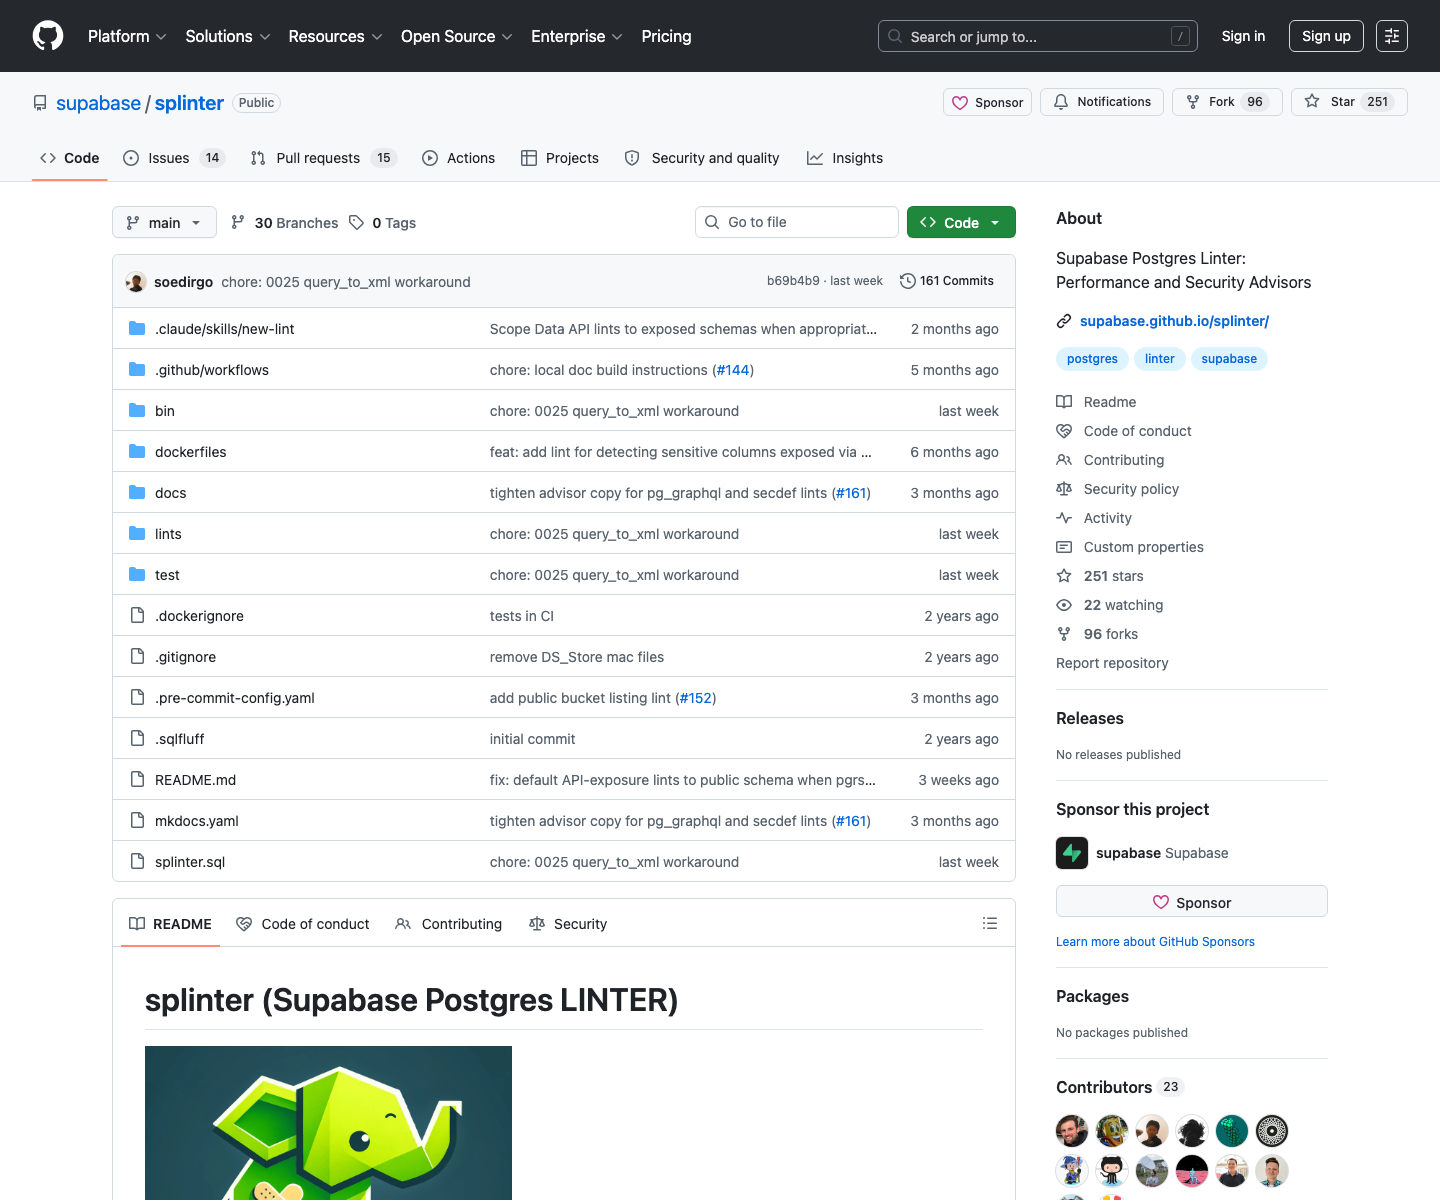The image size is (1440, 1200).
Task: Open the Readme book icon in About
Action: tap(1064, 402)
